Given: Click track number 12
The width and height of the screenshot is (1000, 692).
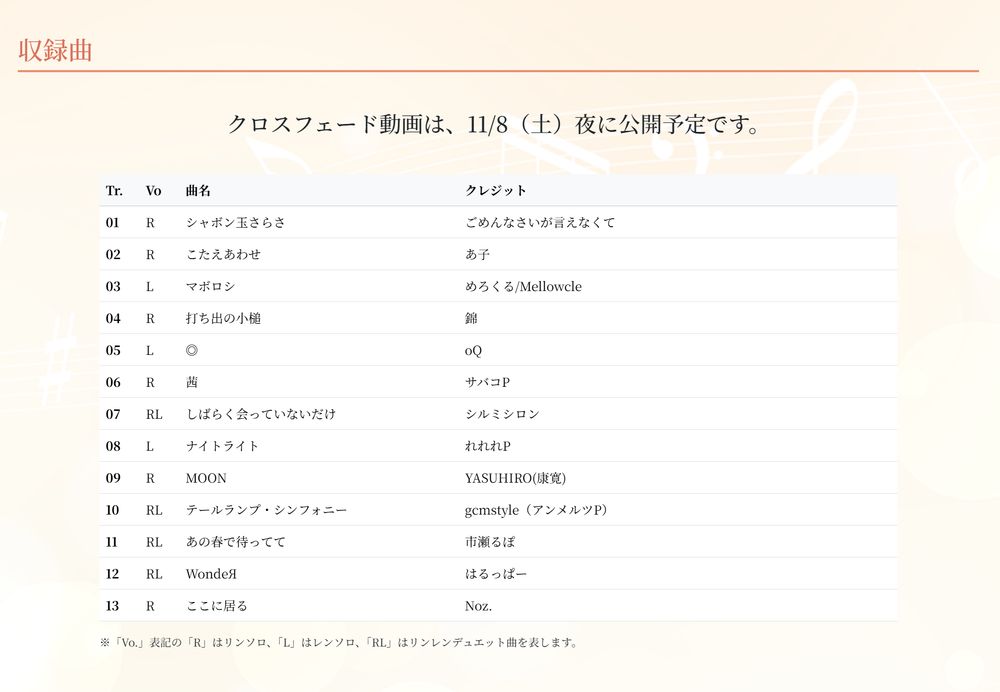Looking at the screenshot, I should coord(112,574).
